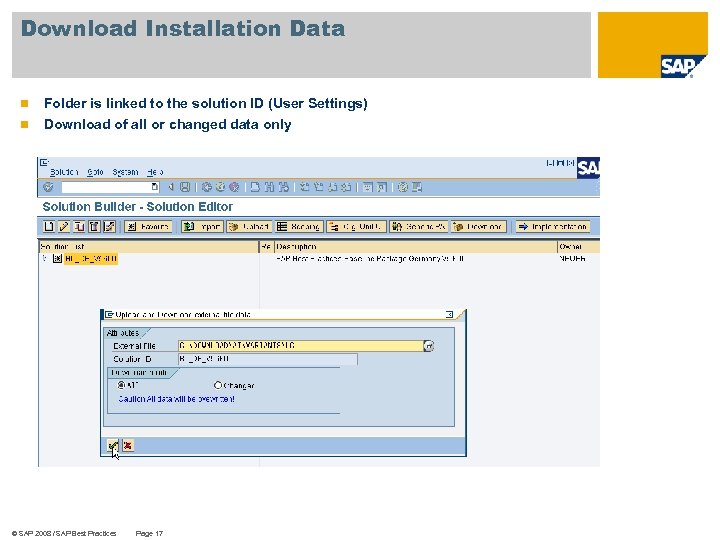Screen dimensions: 720x540
Task: Click into the External File path field
Action: coord(300,345)
